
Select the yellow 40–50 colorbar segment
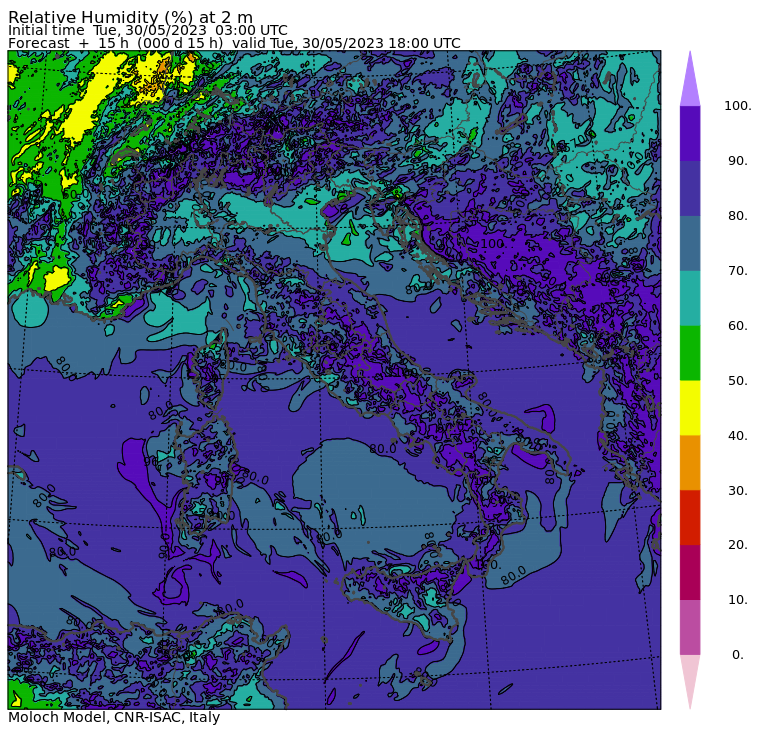[x=690, y=408]
